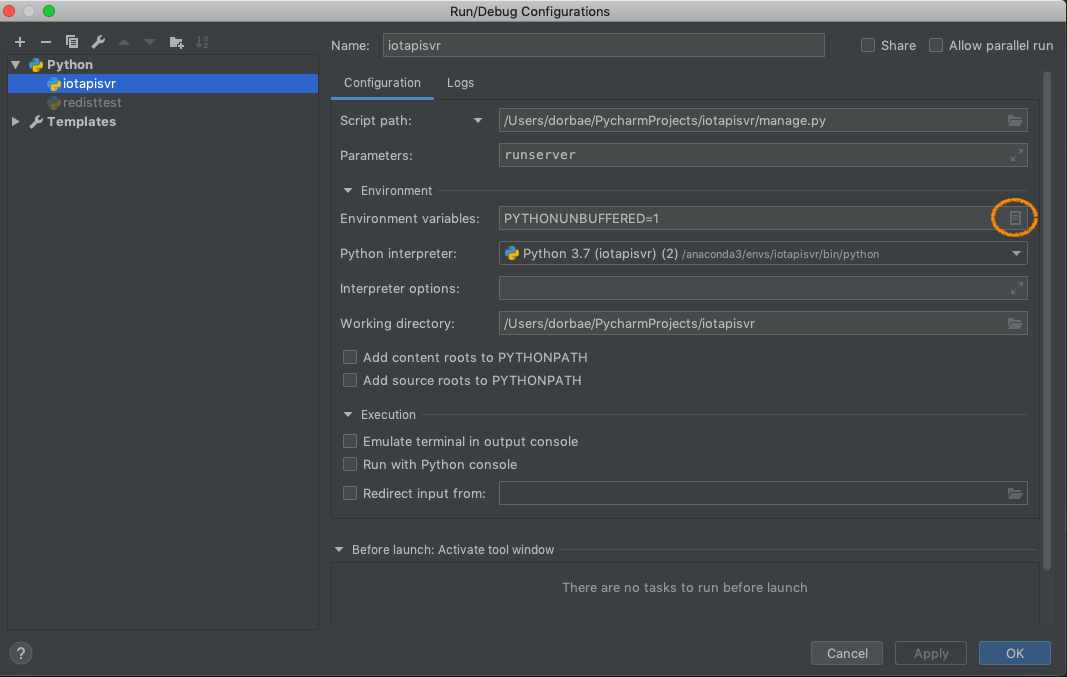Sort configurations alphabetically
1067x677 pixels.
coord(202,42)
